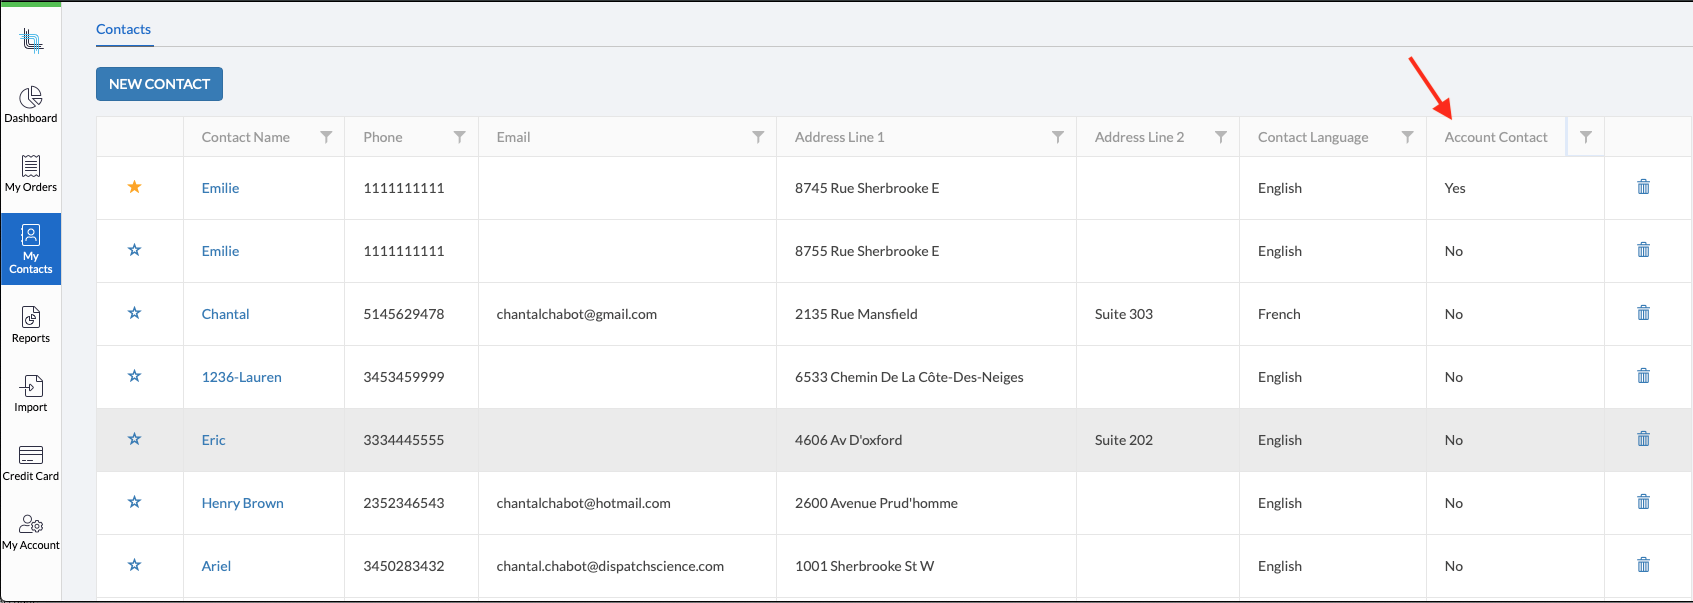Select the Contacts tab

coord(124,30)
